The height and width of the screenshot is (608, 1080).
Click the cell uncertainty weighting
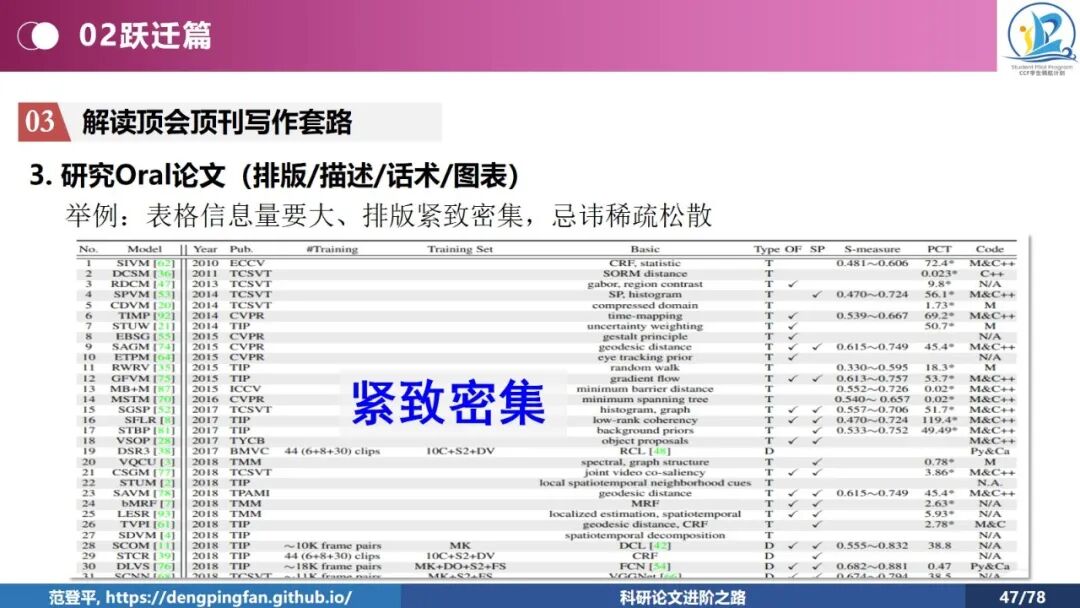(645, 326)
